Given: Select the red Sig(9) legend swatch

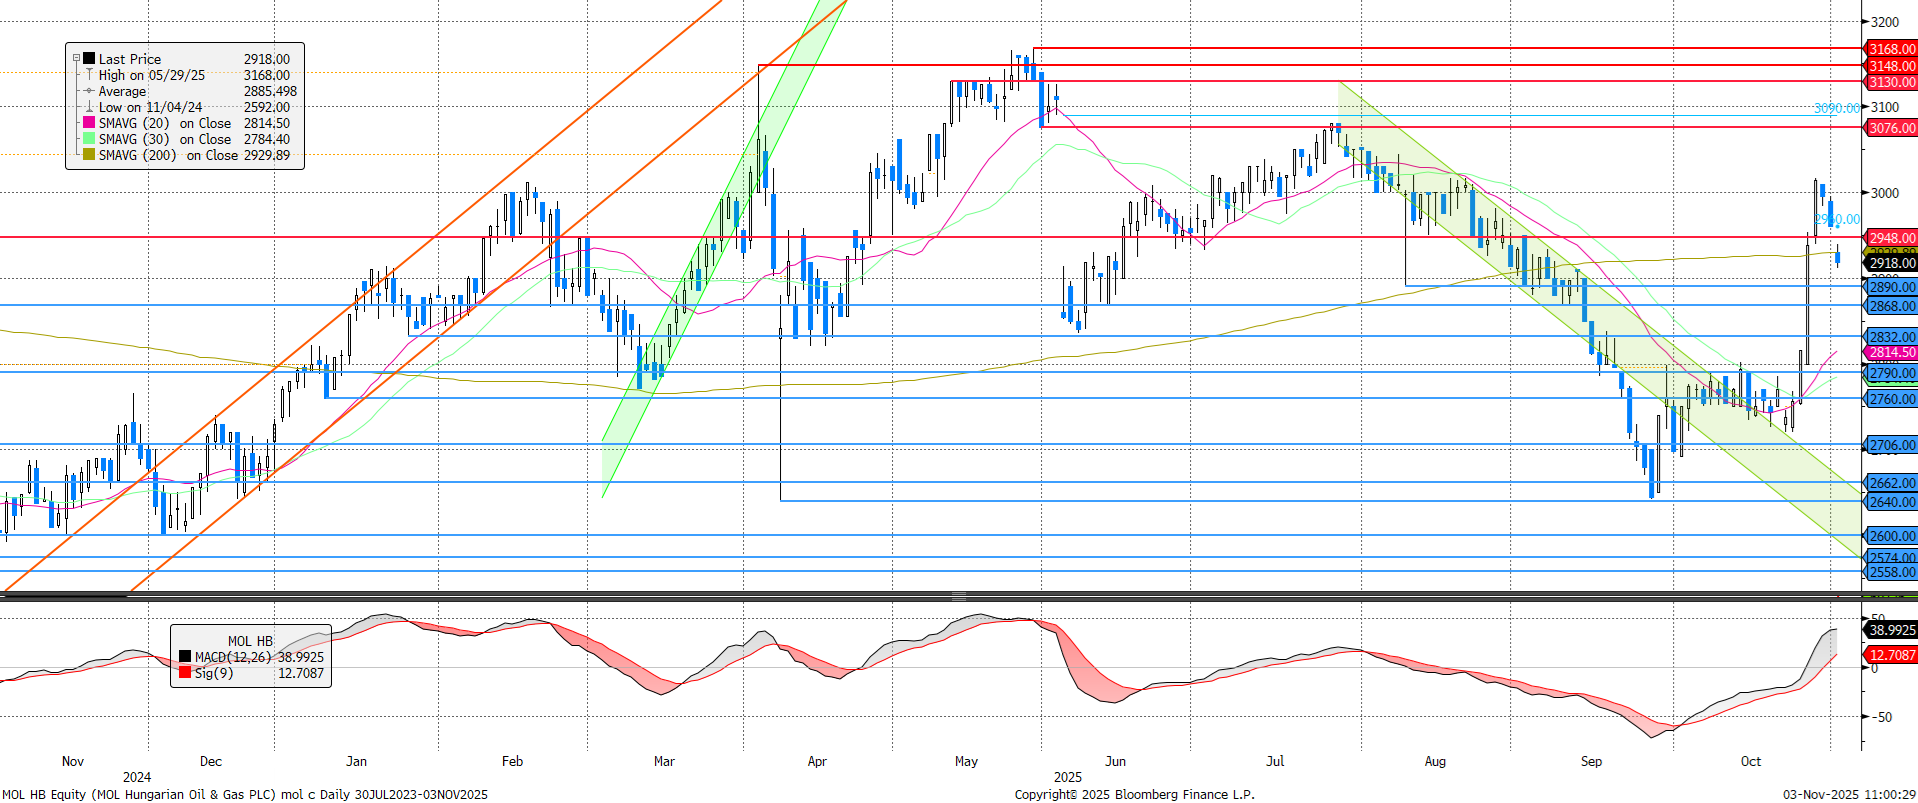Looking at the screenshot, I should 185,673.
